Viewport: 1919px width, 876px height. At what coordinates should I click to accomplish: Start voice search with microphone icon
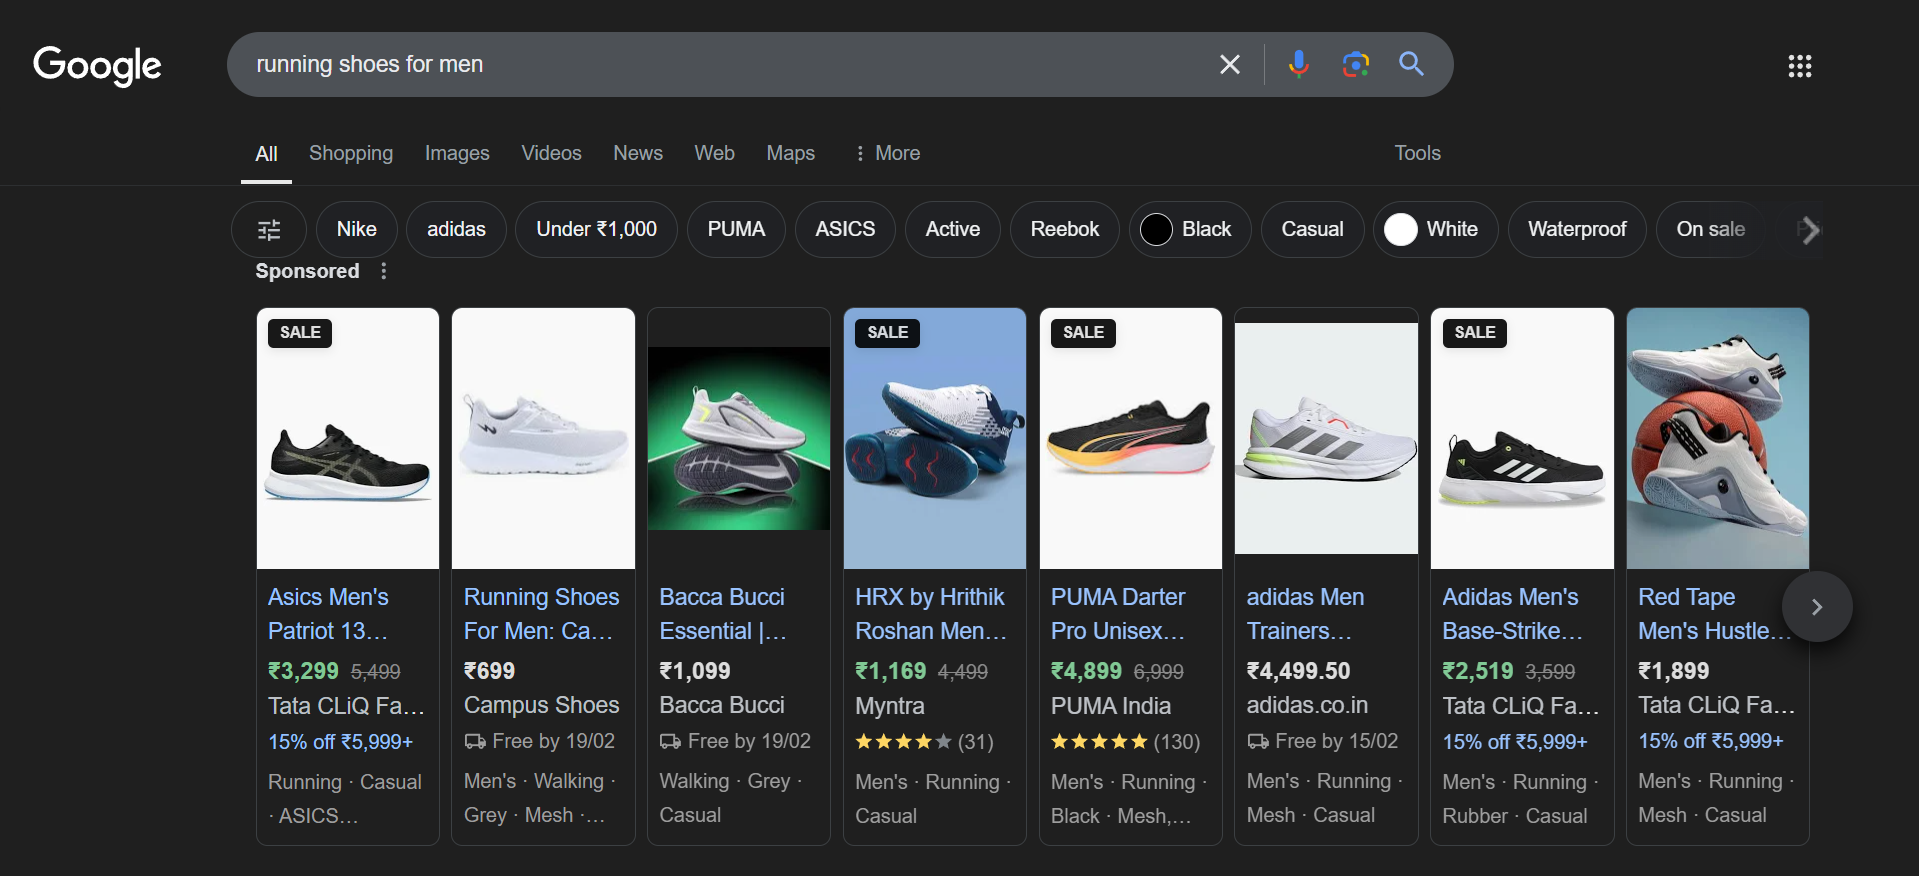coord(1298,64)
